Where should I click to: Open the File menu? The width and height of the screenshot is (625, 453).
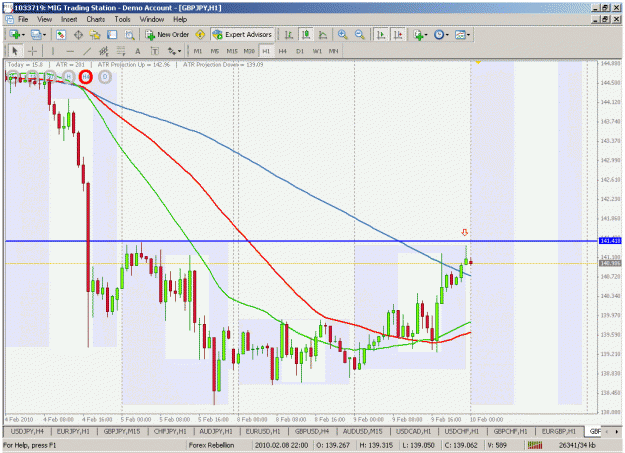click(x=23, y=19)
